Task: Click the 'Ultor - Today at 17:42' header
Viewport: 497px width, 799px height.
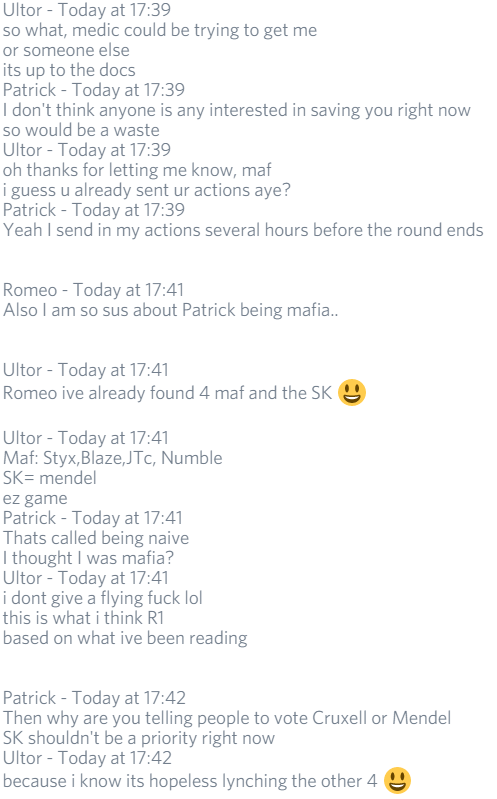Action: (87, 758)
